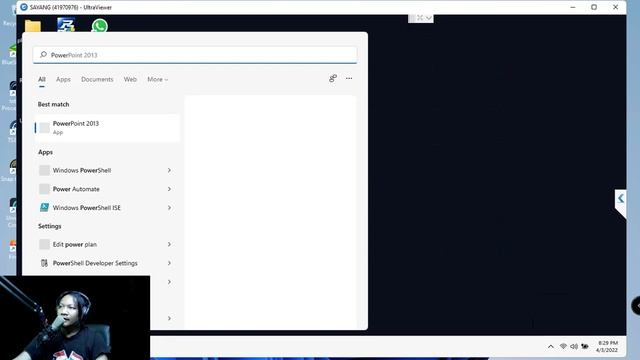
Task: Open search account options icon
Action: tap(333, 78)
